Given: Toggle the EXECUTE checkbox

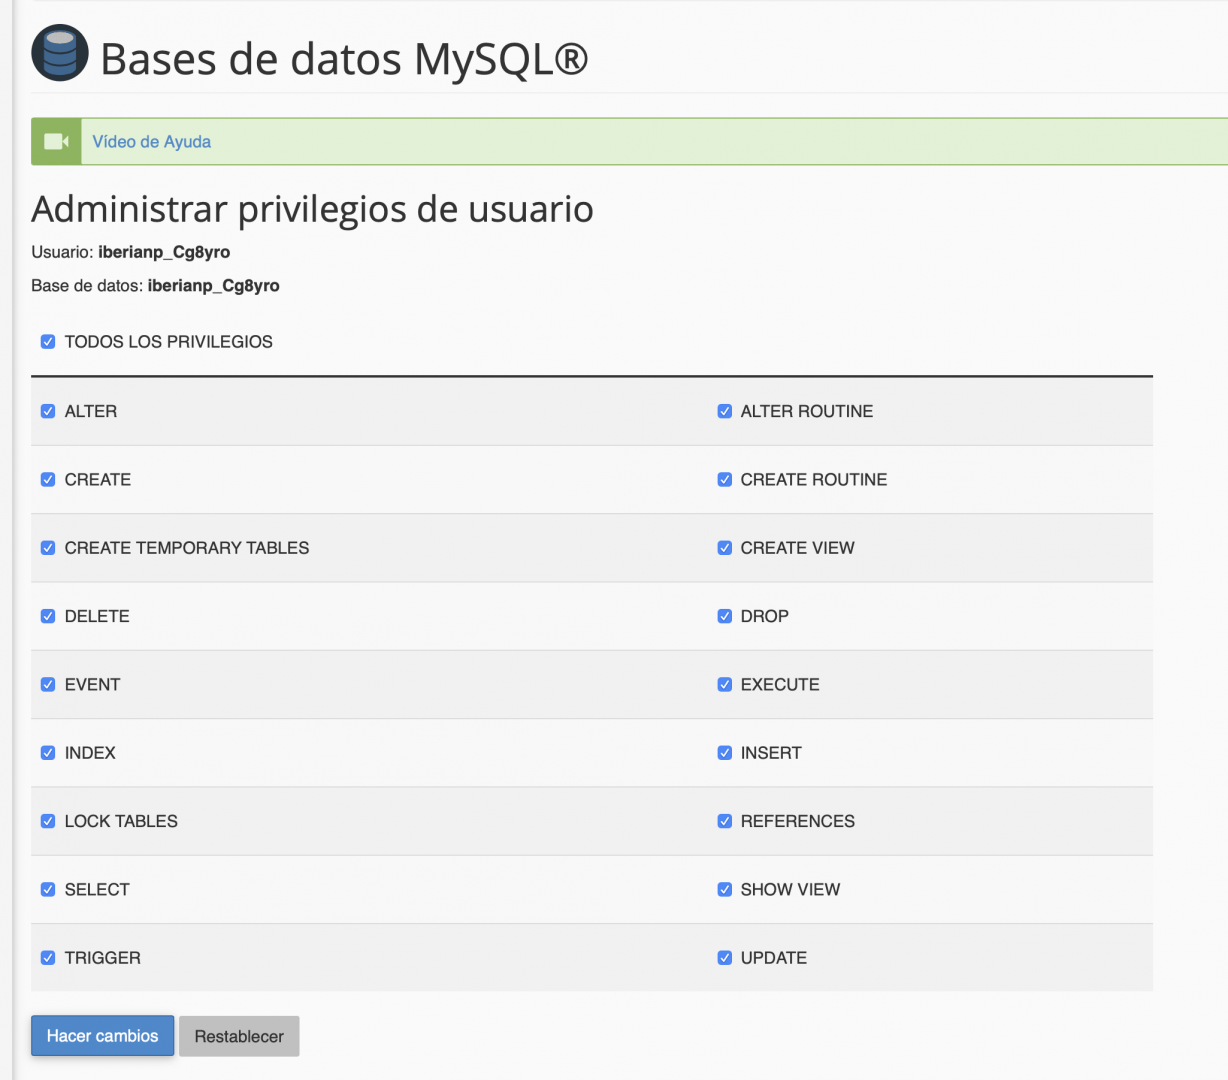Looking at the screenshot, I should click(x=725, y=685).
